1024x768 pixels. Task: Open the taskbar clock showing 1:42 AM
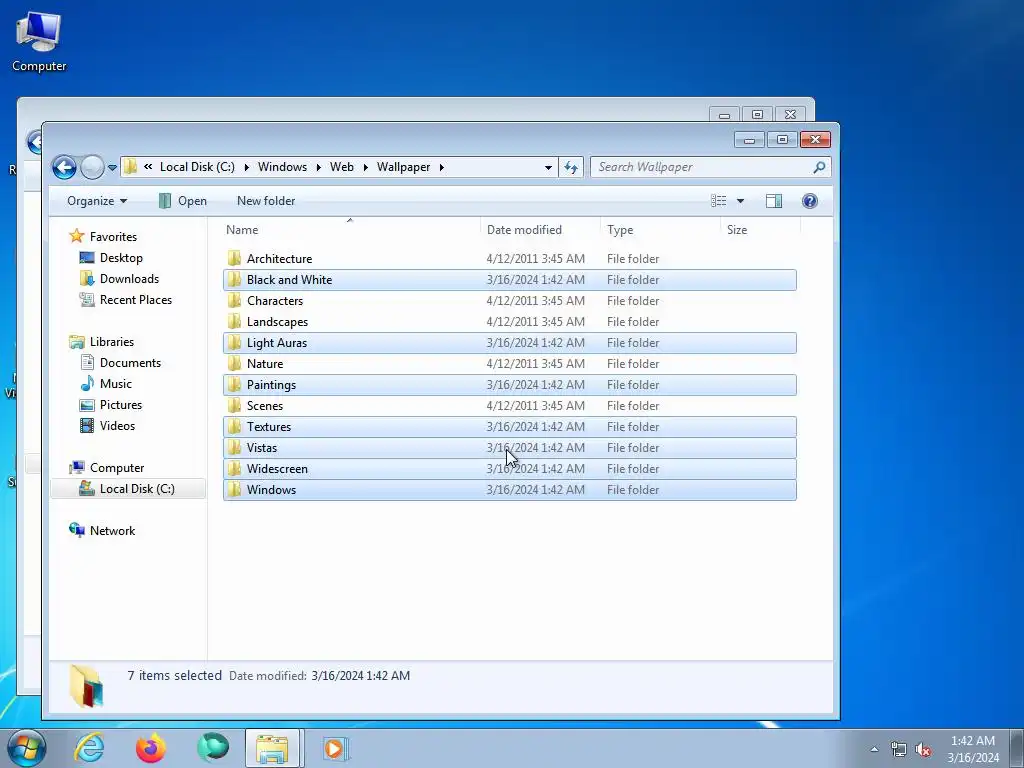pos(973,749)
